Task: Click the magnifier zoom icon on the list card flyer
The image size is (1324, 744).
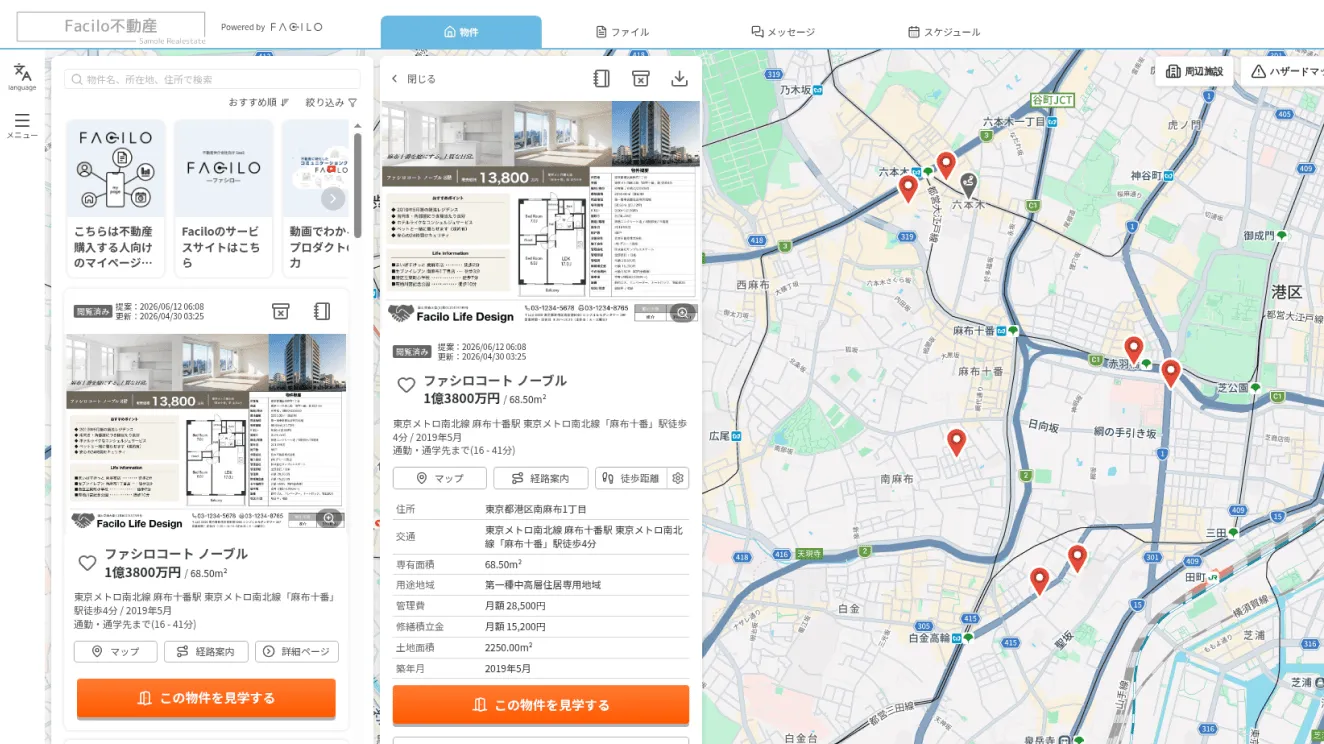Action: pos(328,518)
